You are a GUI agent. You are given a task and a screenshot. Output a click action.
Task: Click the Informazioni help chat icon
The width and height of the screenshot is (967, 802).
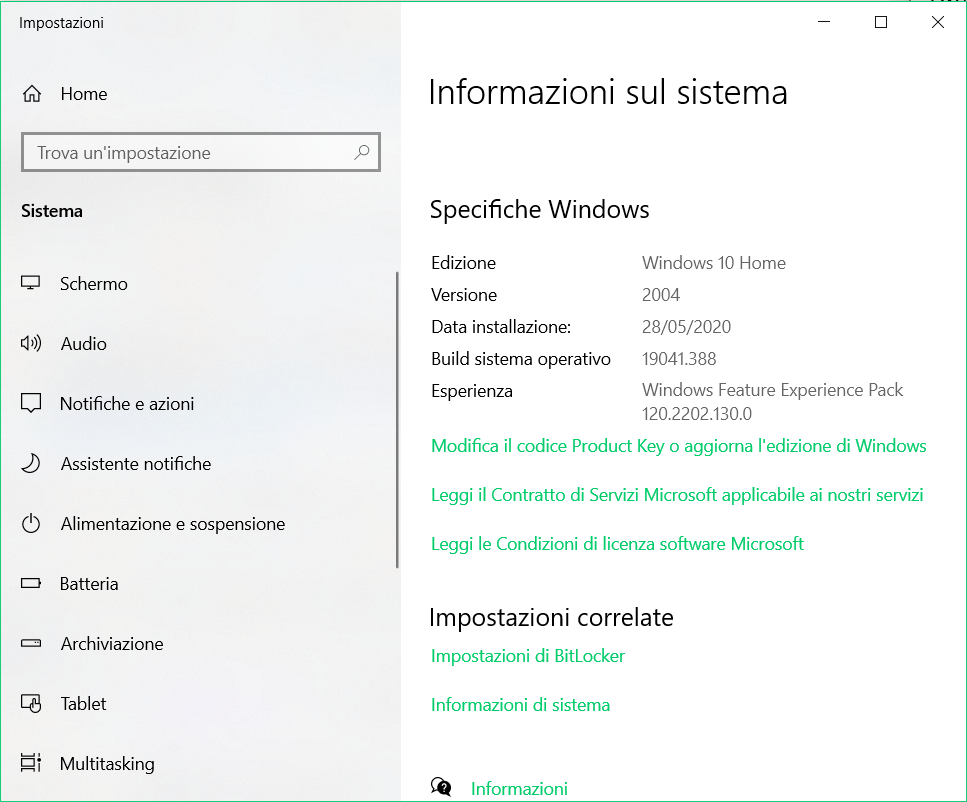tap(441, 787)
